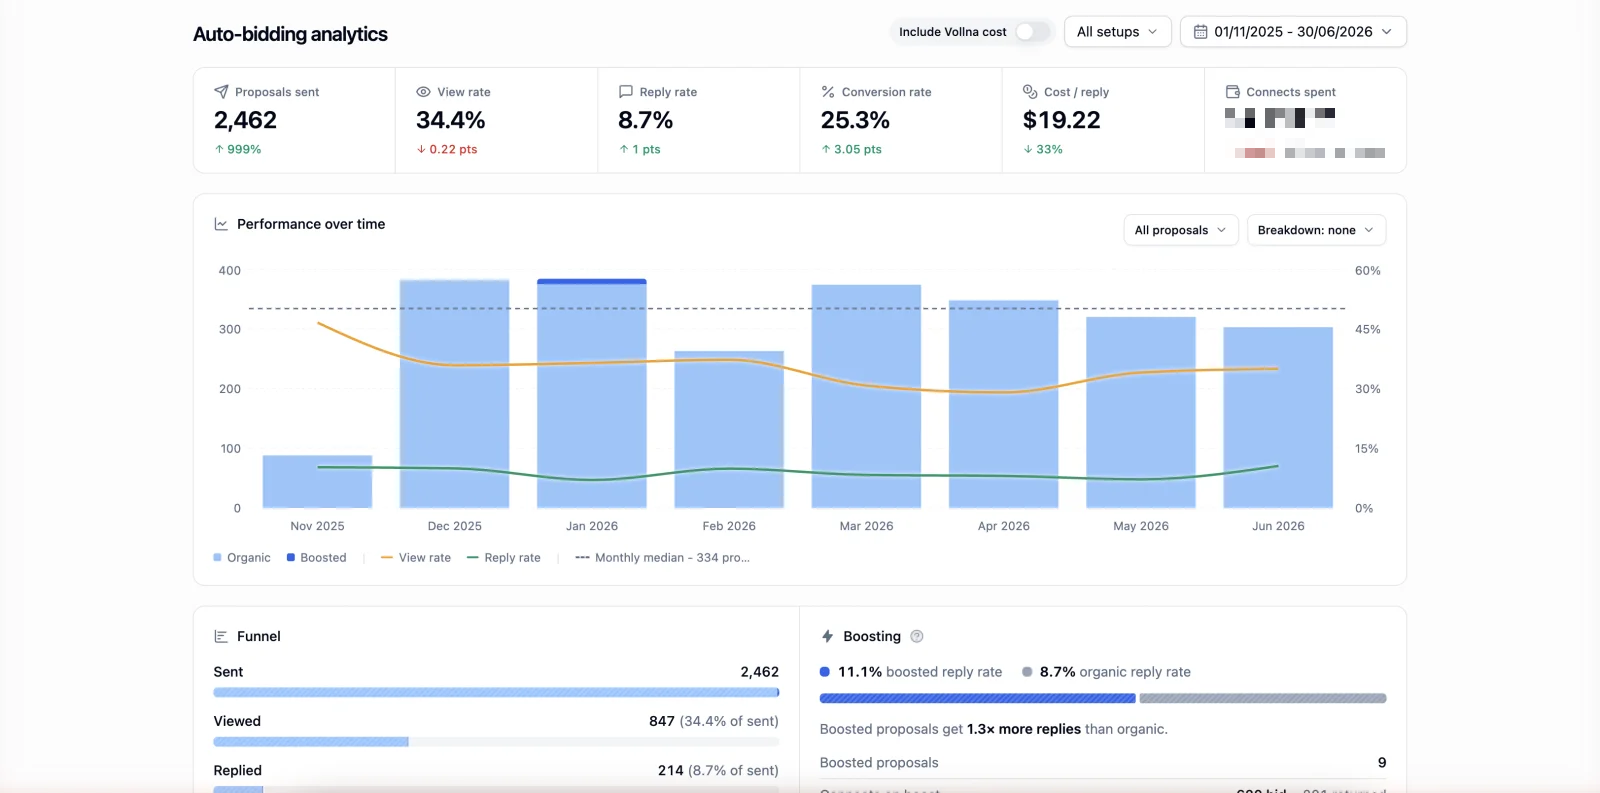
Task: Click the 1.3× more replies text
Action: click(1024, 729)
